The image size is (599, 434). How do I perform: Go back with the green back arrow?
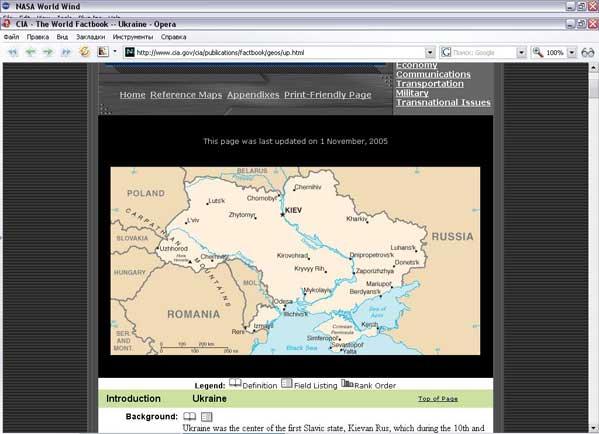point(30,52)
